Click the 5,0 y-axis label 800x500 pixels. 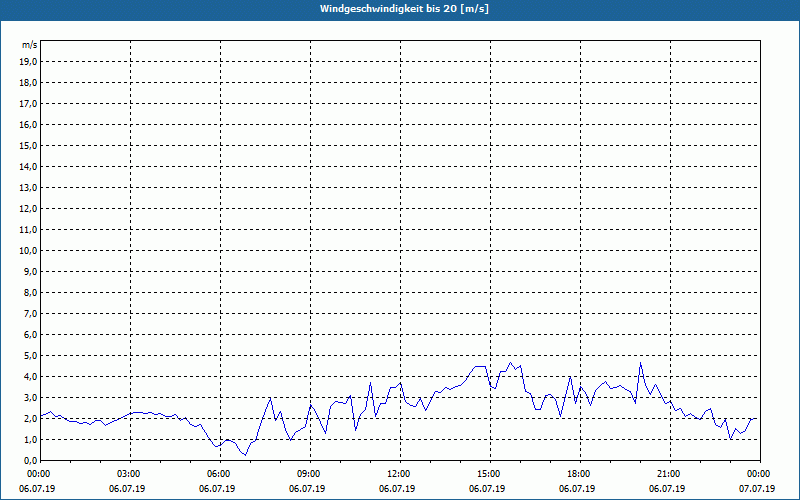tap(31, 356)
